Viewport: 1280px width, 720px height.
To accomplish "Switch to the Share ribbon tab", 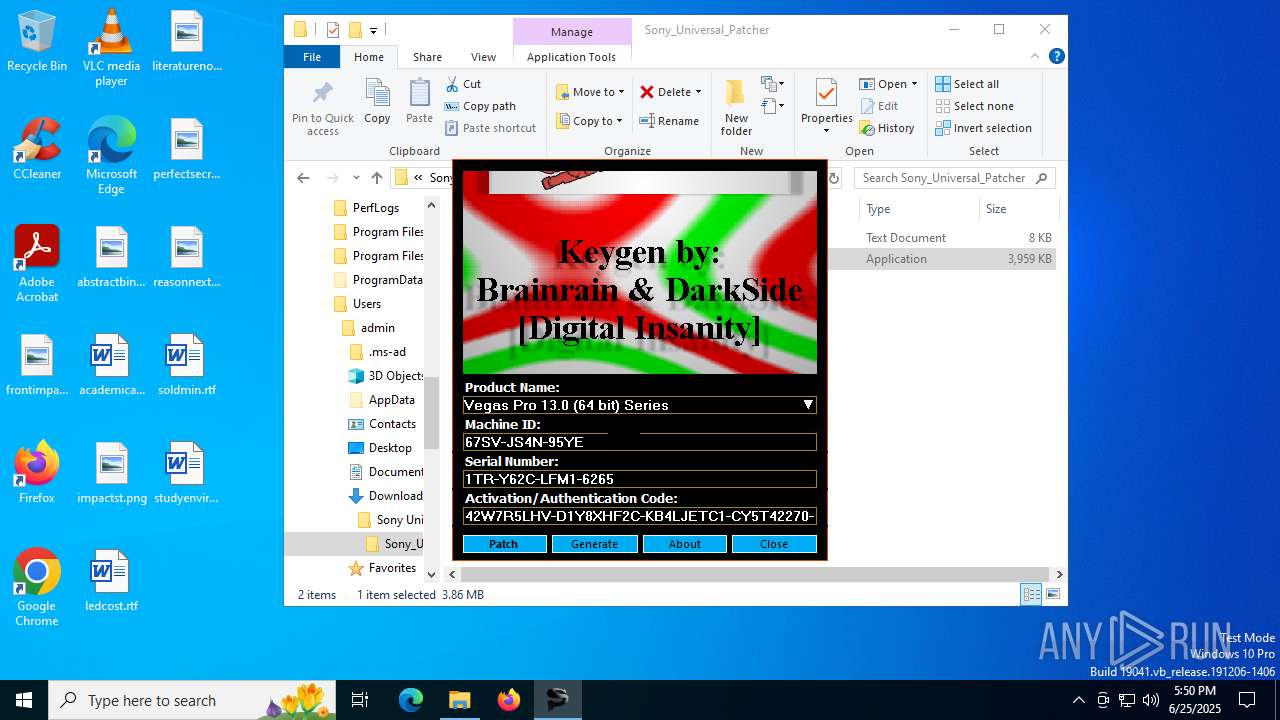I will tap(427, 57).
